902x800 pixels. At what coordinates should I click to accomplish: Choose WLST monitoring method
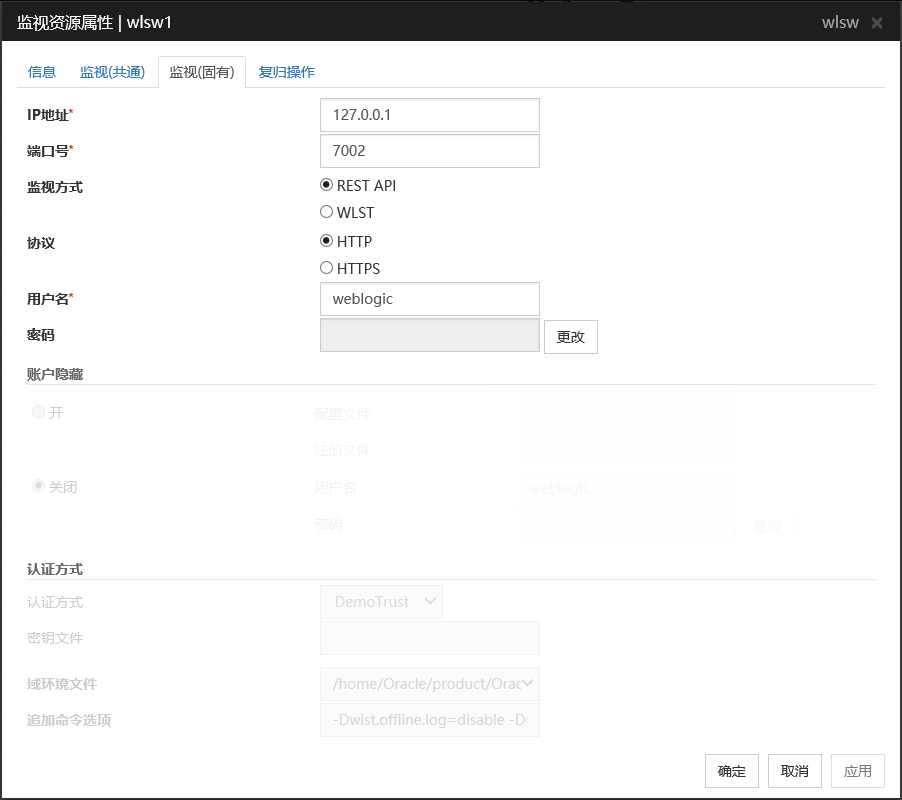(326, 212)
